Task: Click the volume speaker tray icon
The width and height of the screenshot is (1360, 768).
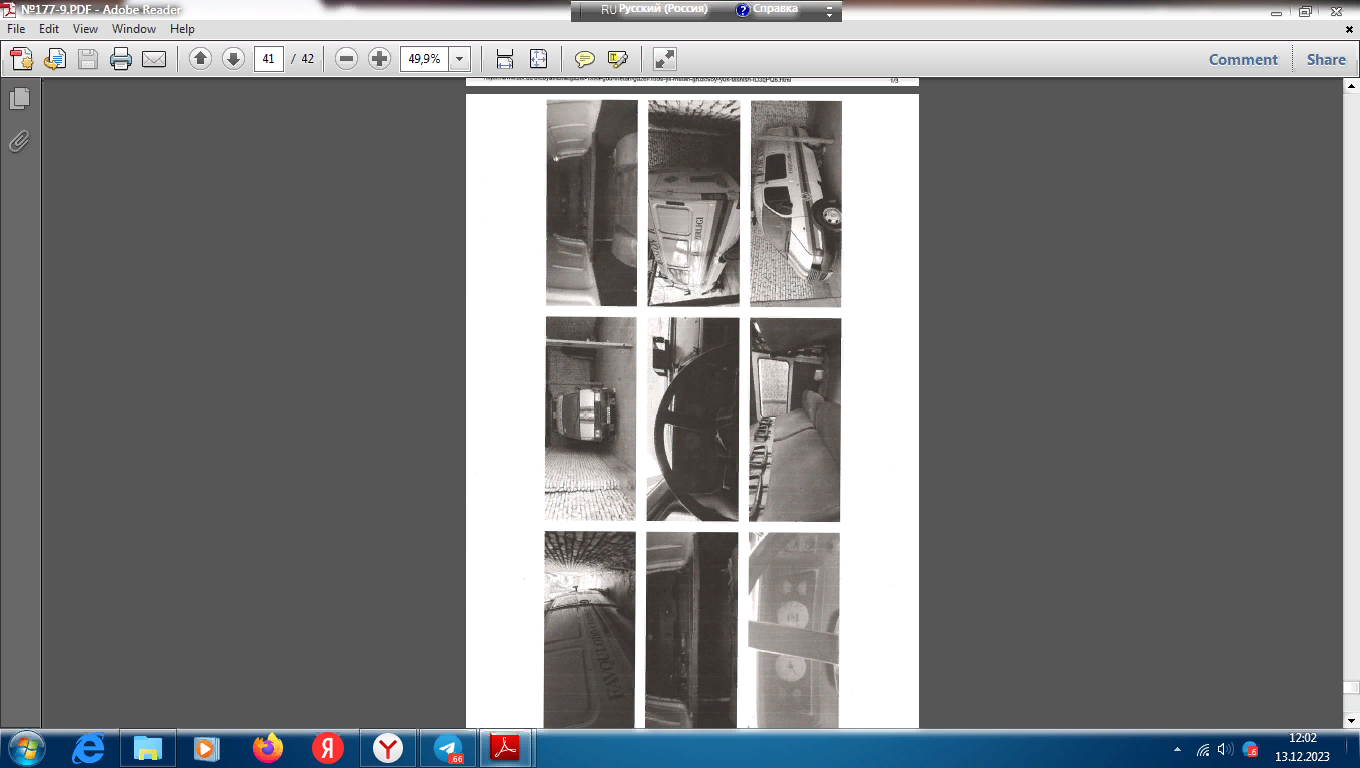Action: click(1225, 749)
